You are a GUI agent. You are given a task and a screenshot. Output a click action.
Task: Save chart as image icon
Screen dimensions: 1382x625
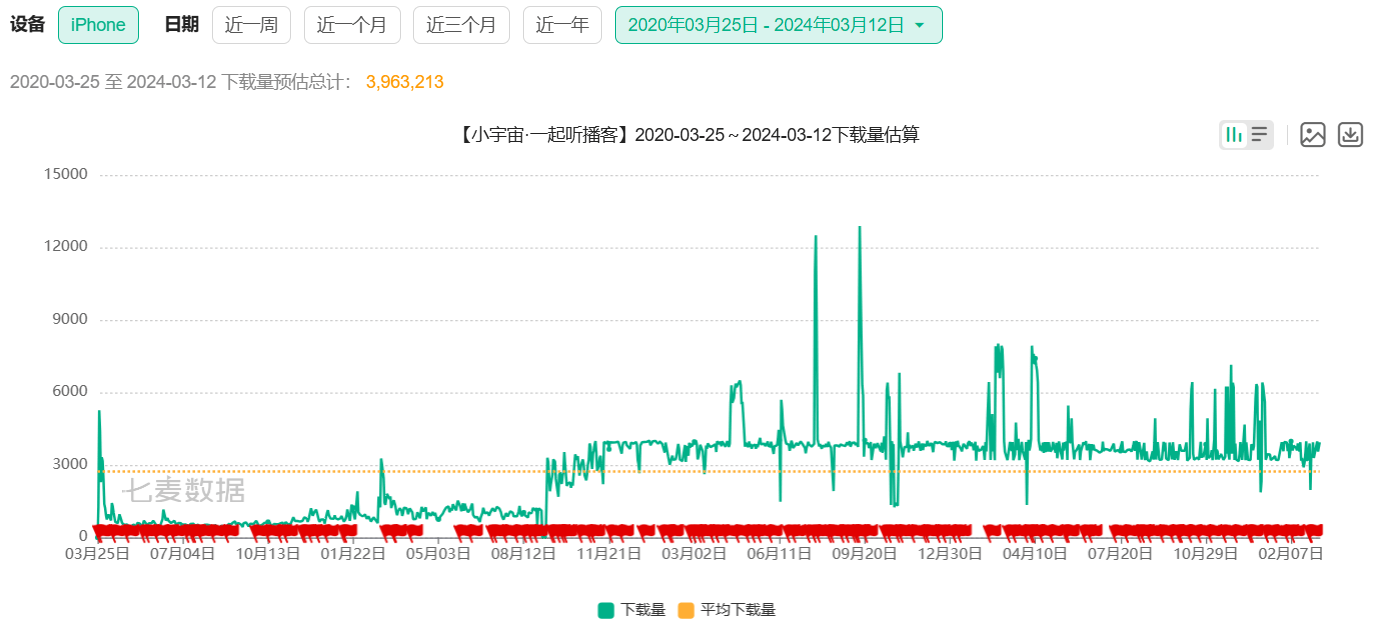[1313, 134]
